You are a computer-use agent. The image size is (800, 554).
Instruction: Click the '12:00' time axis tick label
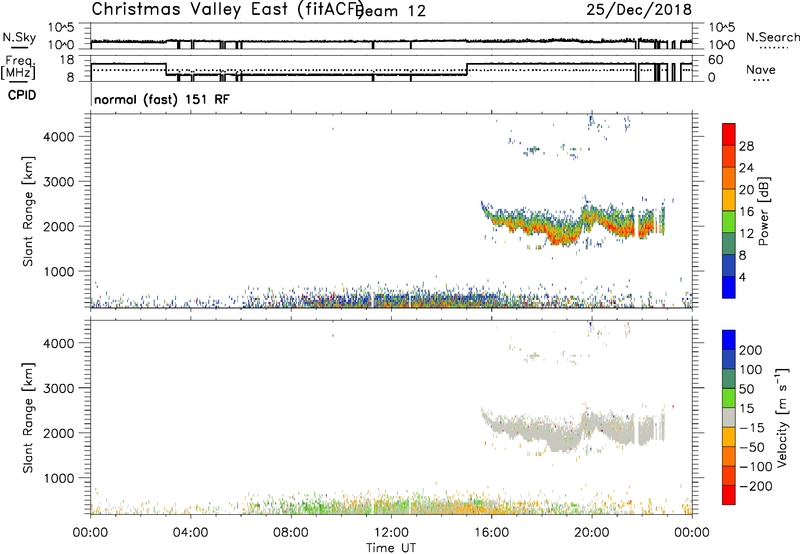point(391,533)
